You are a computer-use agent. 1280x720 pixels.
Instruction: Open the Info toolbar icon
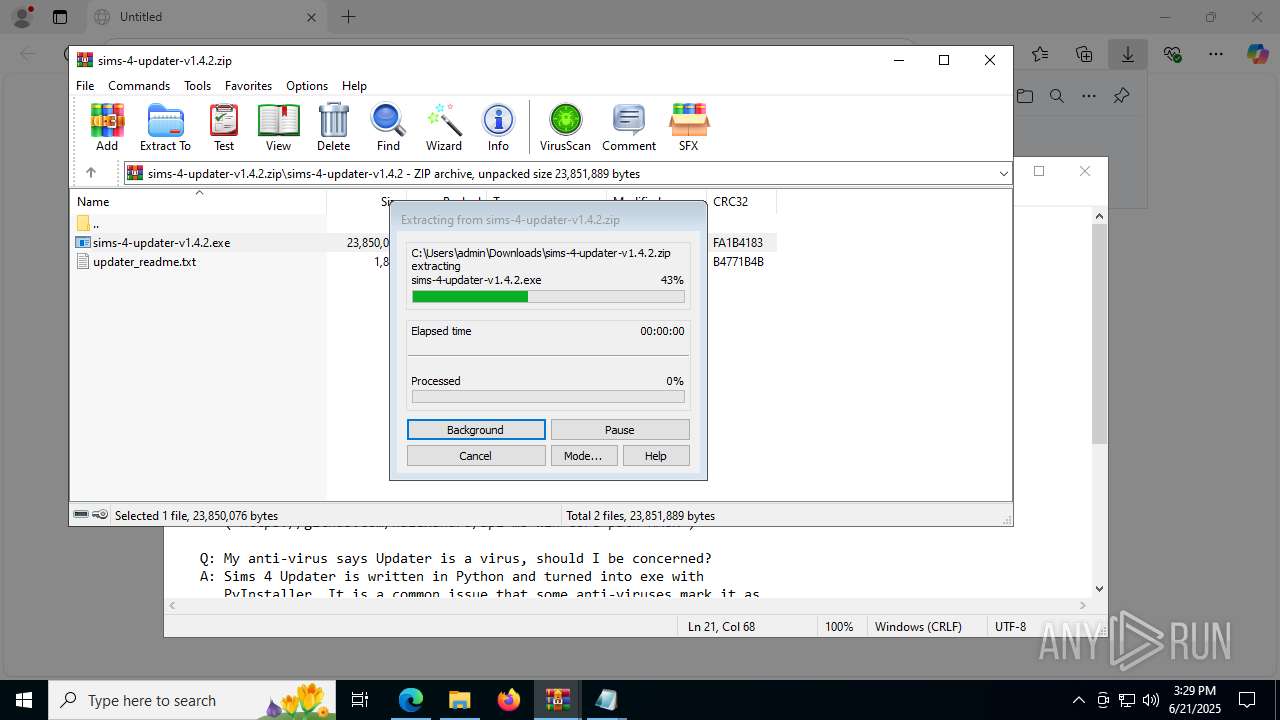pyautogui.click(x=498, y=127)
